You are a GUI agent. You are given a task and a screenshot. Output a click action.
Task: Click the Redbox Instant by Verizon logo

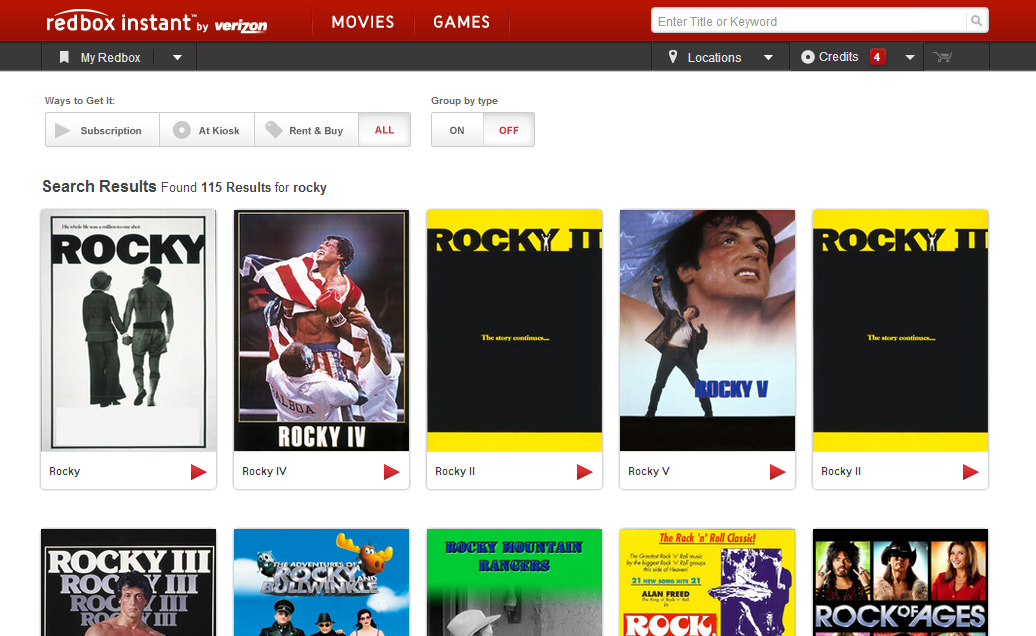[x=156, y=22]
